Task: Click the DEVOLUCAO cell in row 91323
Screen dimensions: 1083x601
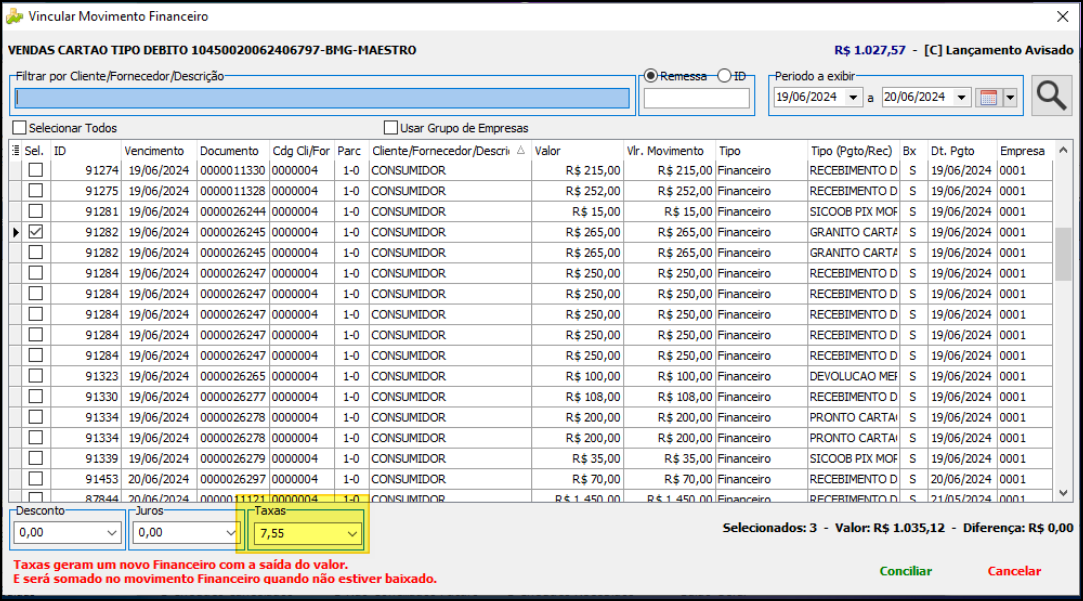Action: (x=853, y=376)
